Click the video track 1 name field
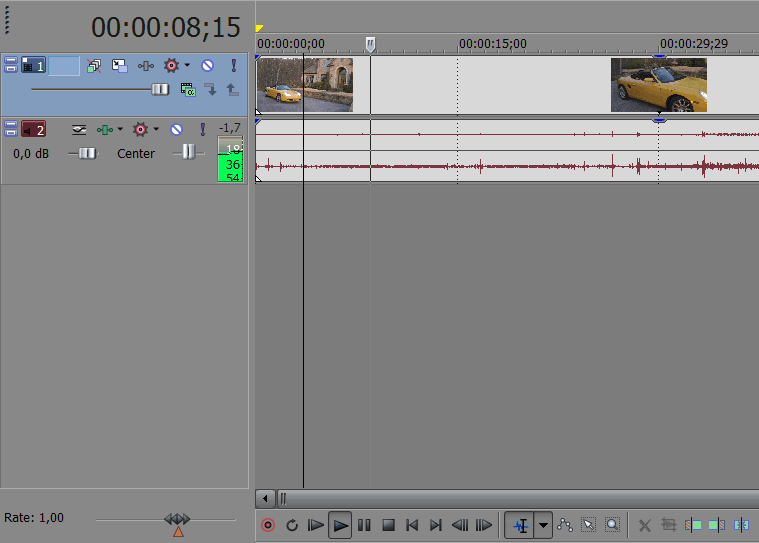 point(64,66)
